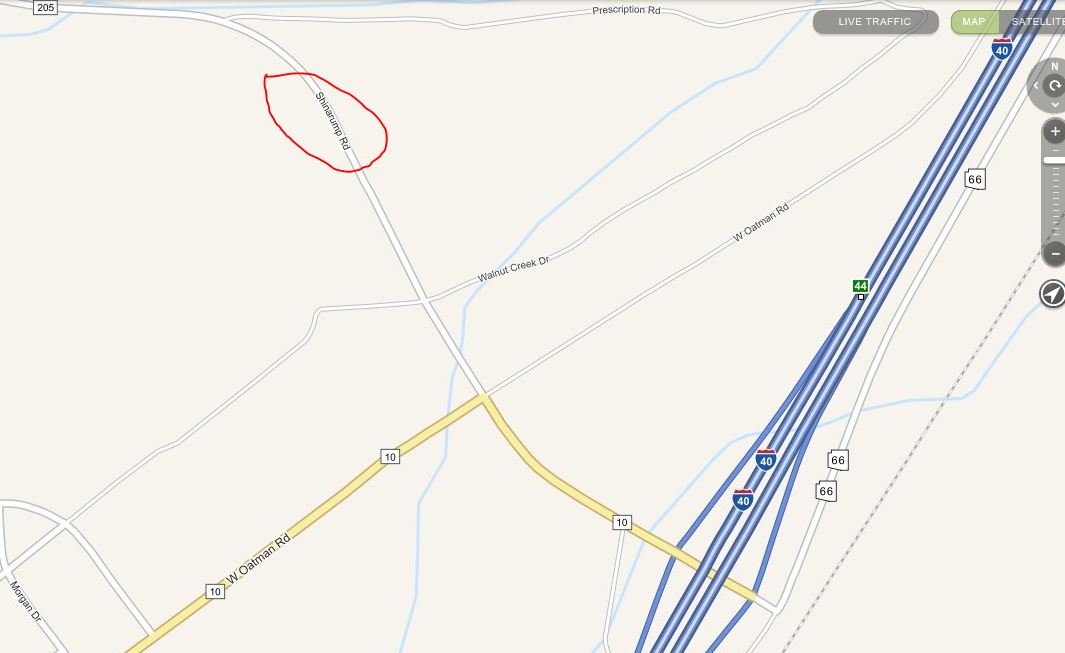Click the Prescription Rd label
This screenshot has height=653, width=1065.
coord(626,10)
